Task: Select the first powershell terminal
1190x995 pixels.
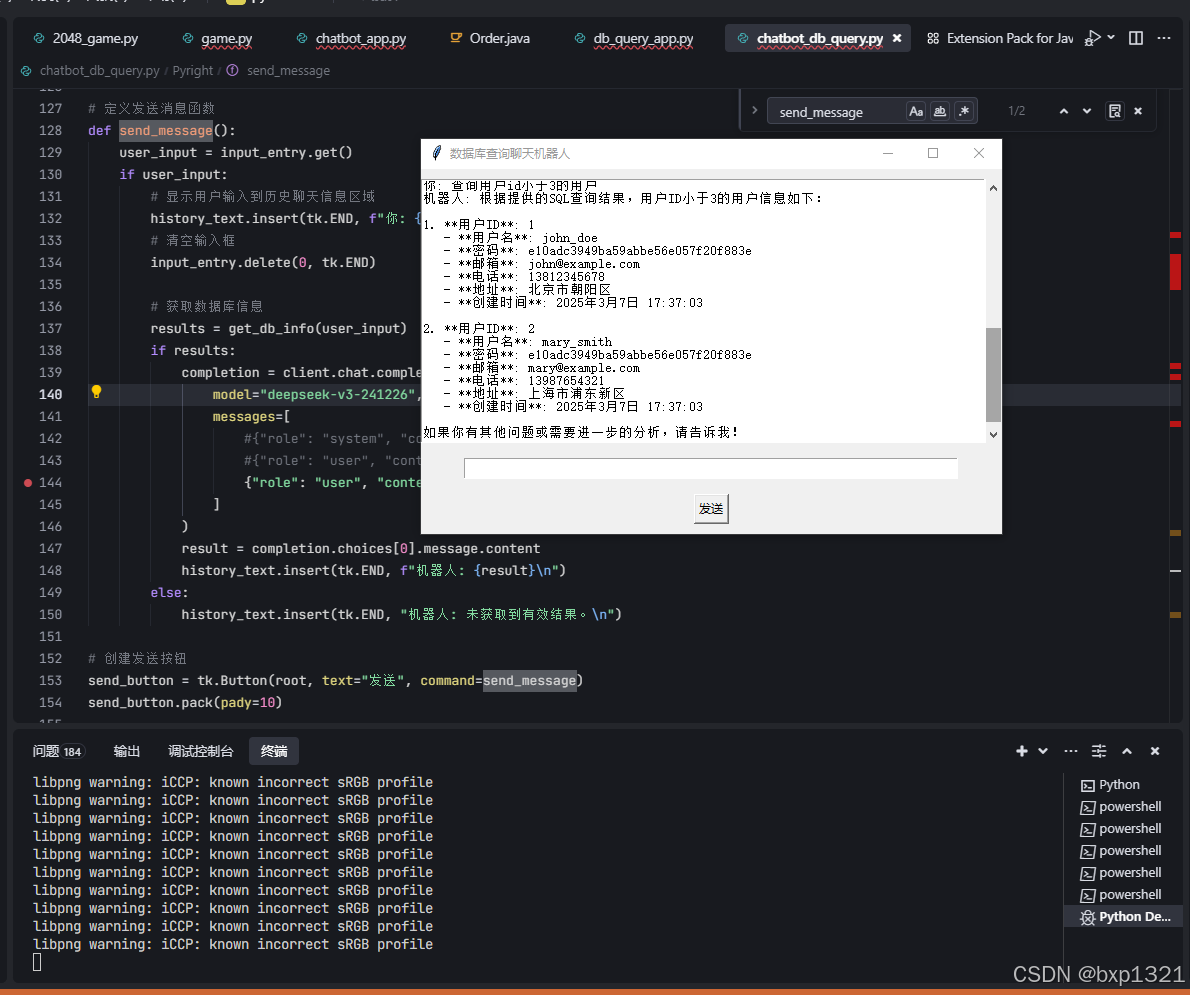Action: pyautogui.click(x=1122, y=807)
